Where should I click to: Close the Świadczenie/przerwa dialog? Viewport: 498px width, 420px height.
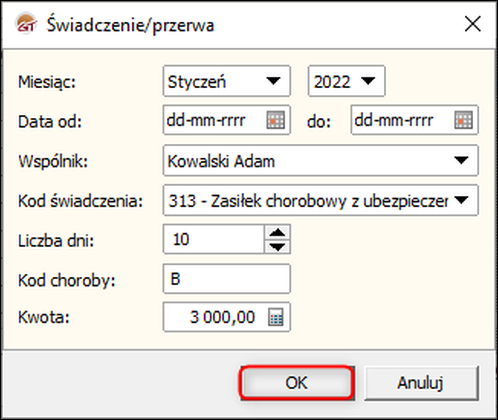coord(473,24)
